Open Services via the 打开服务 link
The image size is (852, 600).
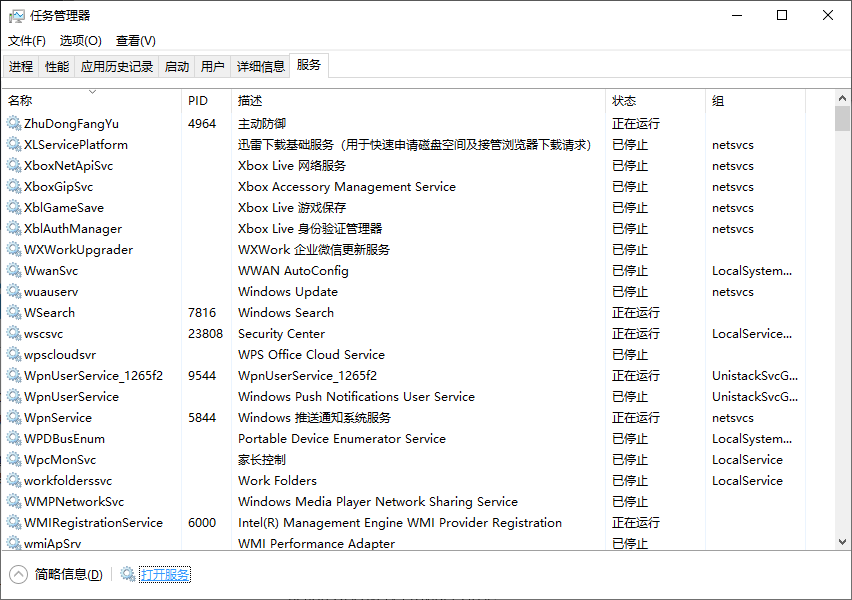(x=164, y=575)
